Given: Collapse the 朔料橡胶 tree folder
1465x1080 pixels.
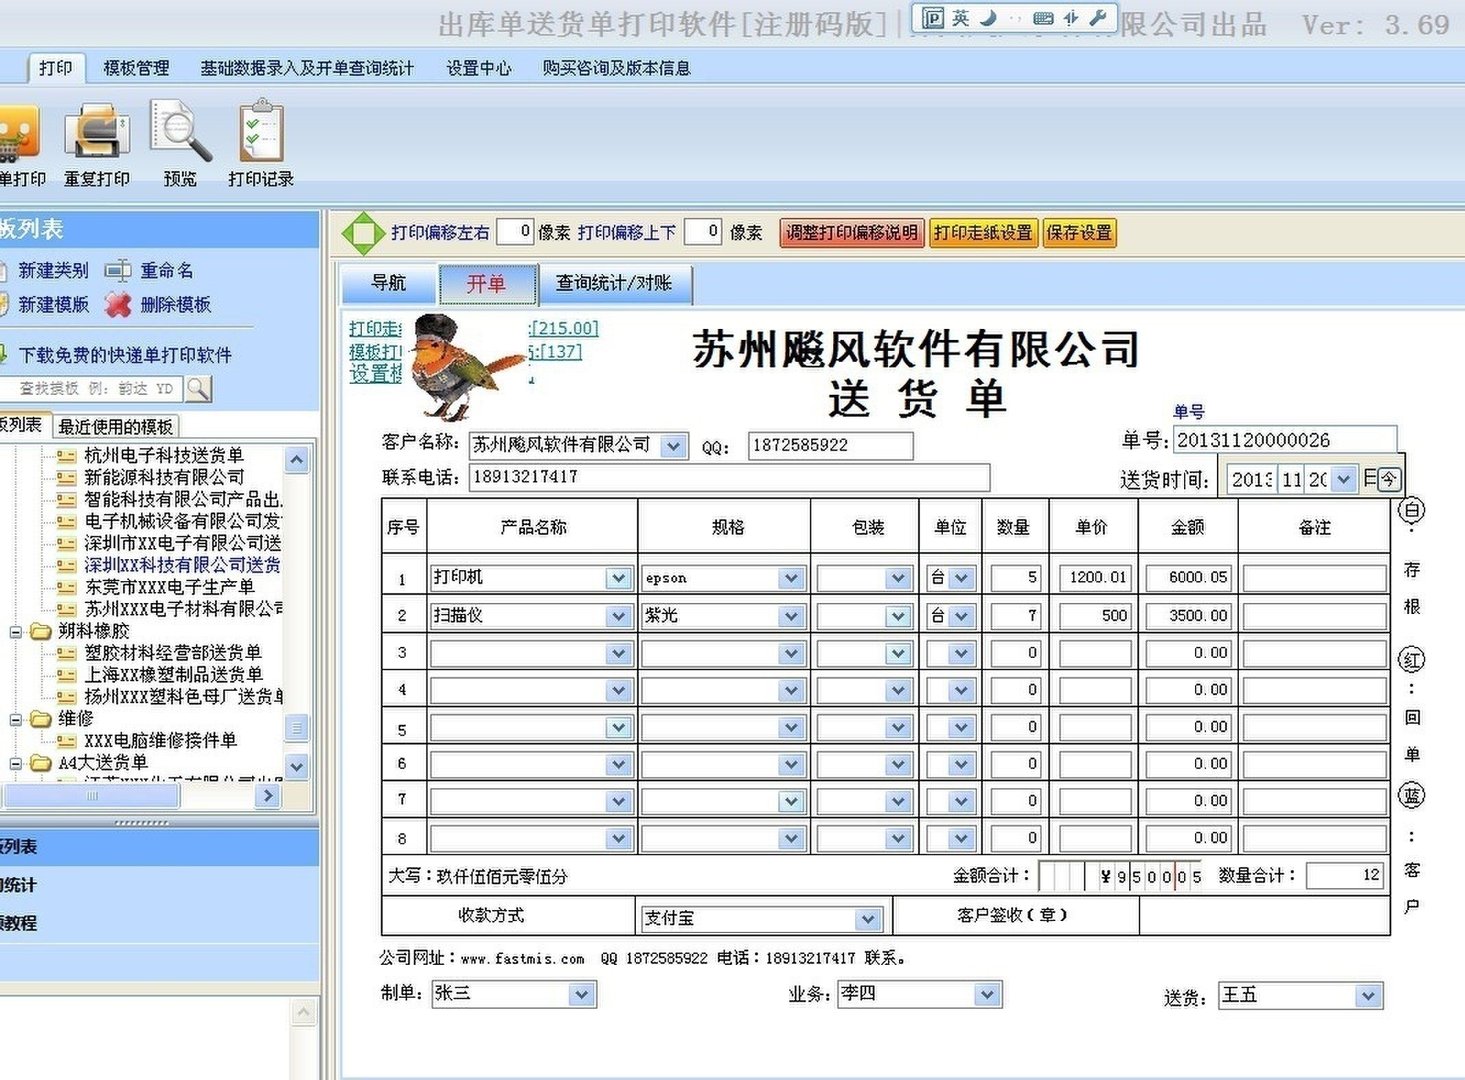Looking at the screenshot, I should click(16, 632).
